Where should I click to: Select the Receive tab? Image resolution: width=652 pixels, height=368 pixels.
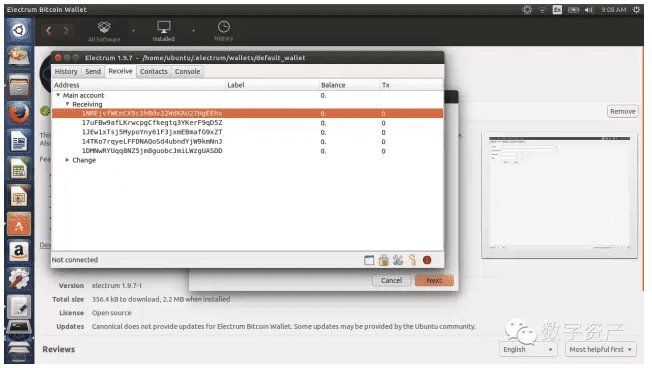pos(121,71)
